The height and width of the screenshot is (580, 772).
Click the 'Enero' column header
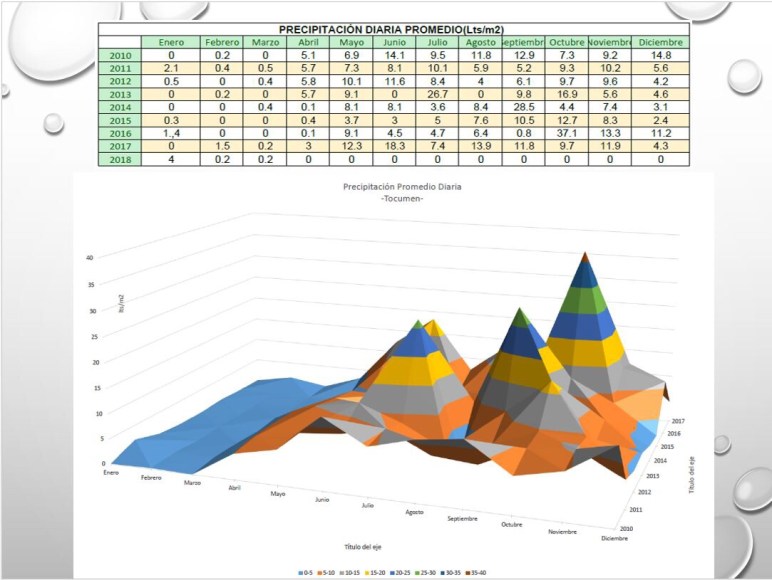pyautogui.click(x=170, y=43)
